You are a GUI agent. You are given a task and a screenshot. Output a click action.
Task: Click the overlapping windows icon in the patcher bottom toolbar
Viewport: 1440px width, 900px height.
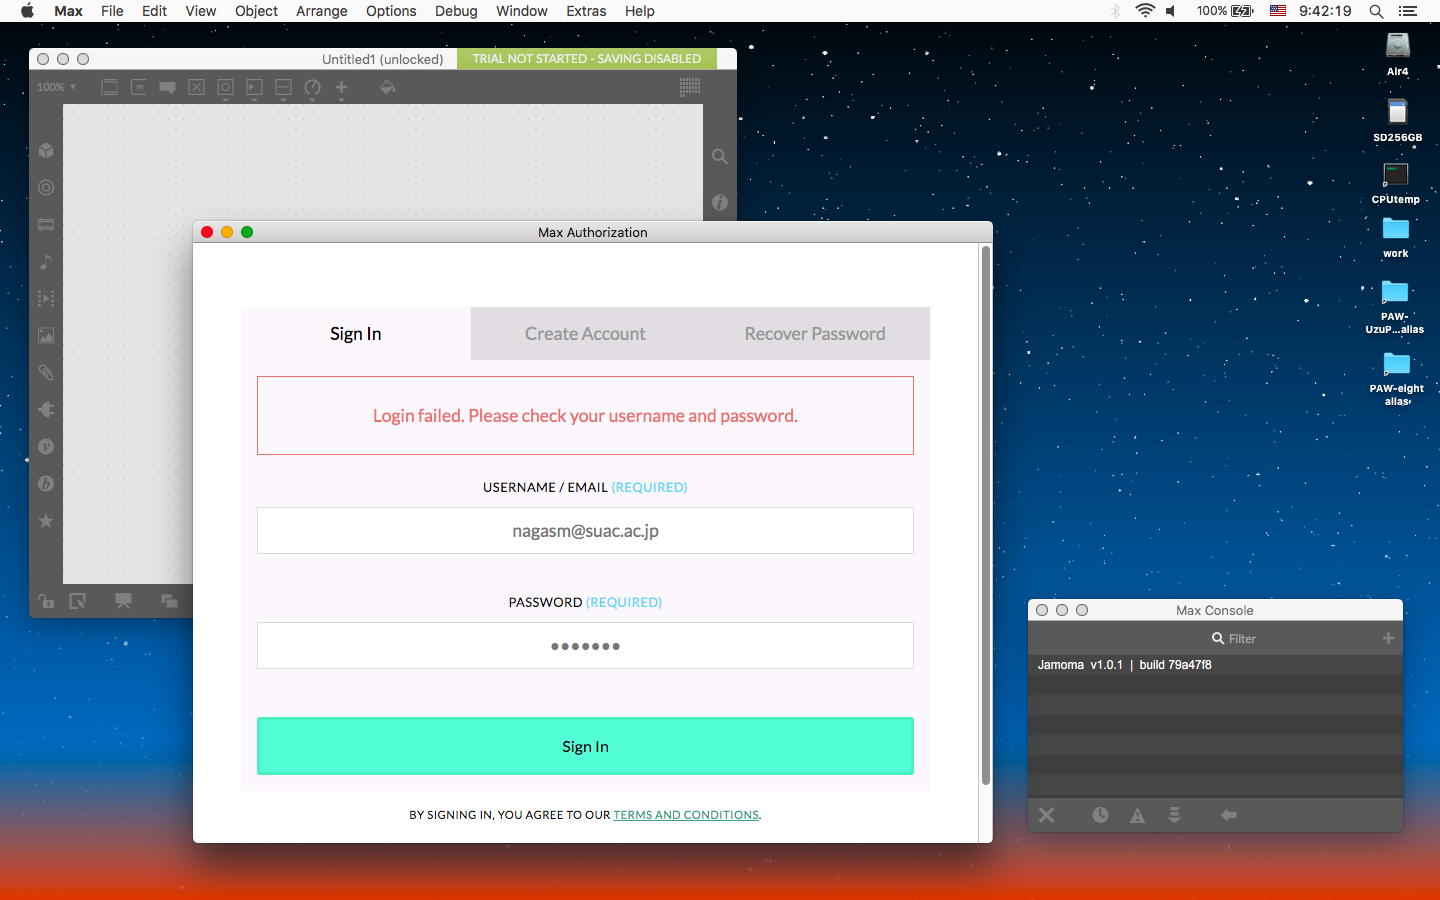[169, 601]
